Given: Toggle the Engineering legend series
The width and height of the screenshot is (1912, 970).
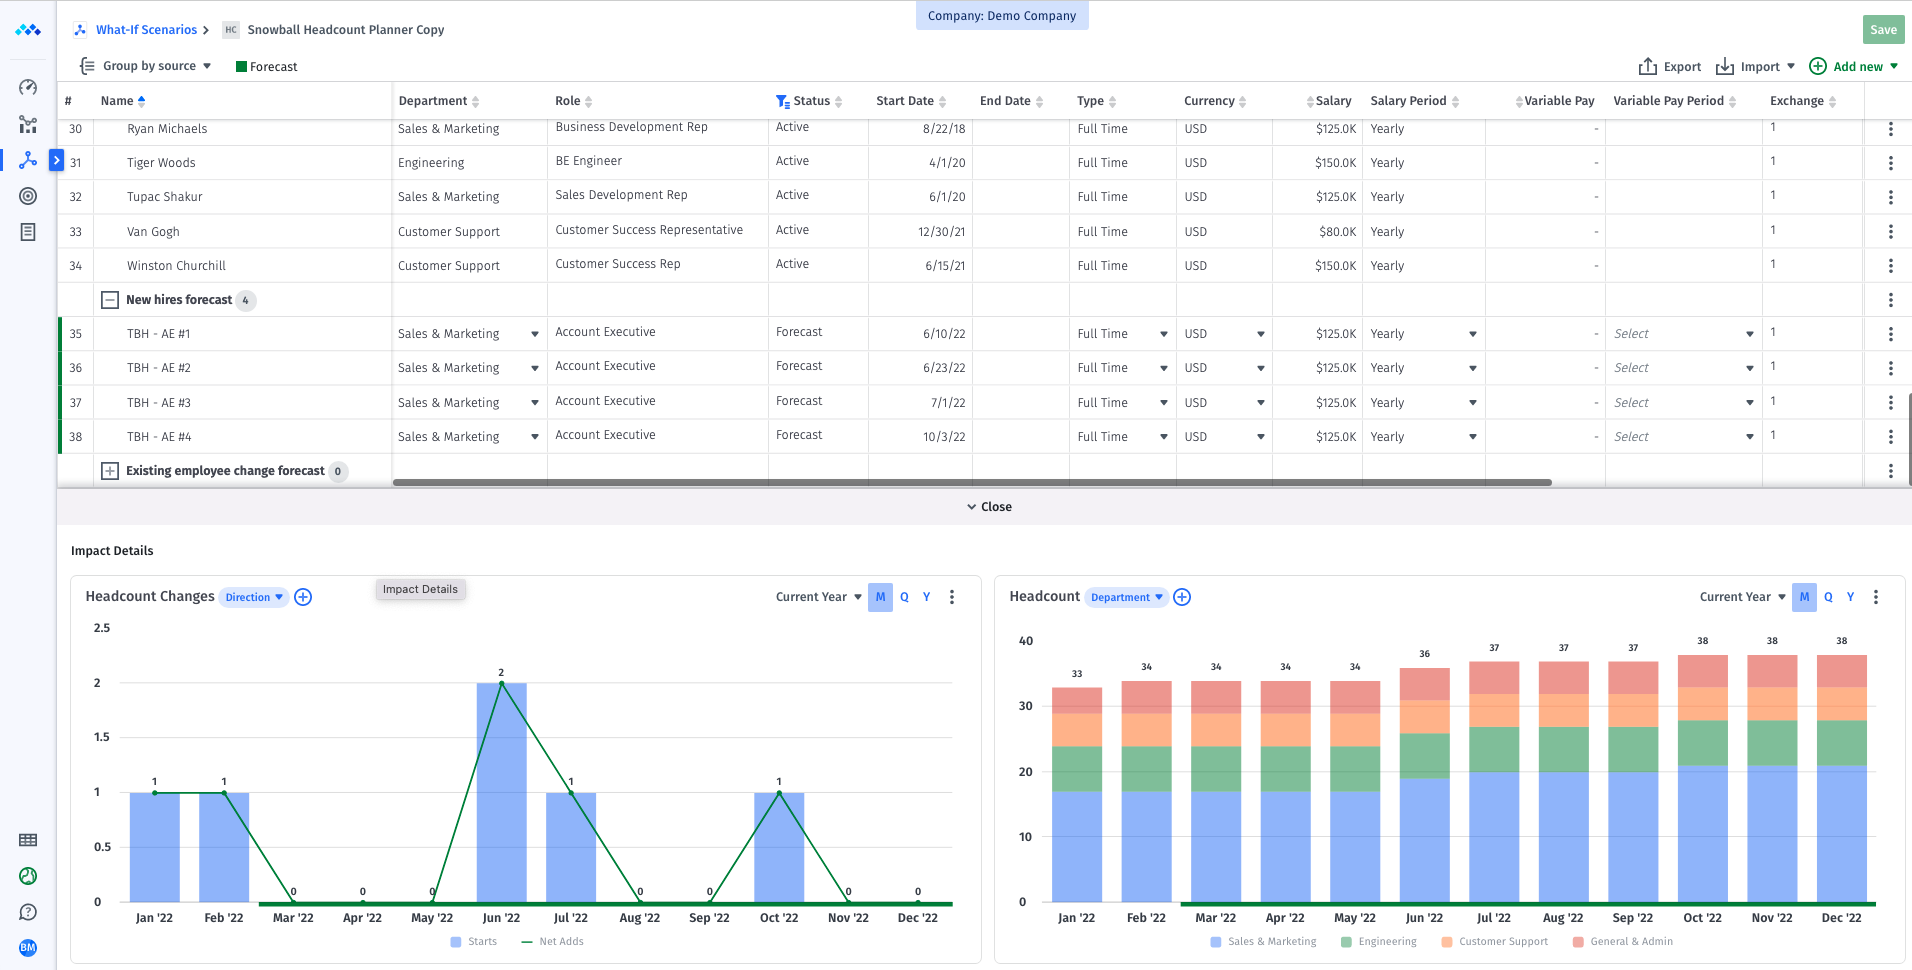Looking at the screenshot, I should point(1379,942).
